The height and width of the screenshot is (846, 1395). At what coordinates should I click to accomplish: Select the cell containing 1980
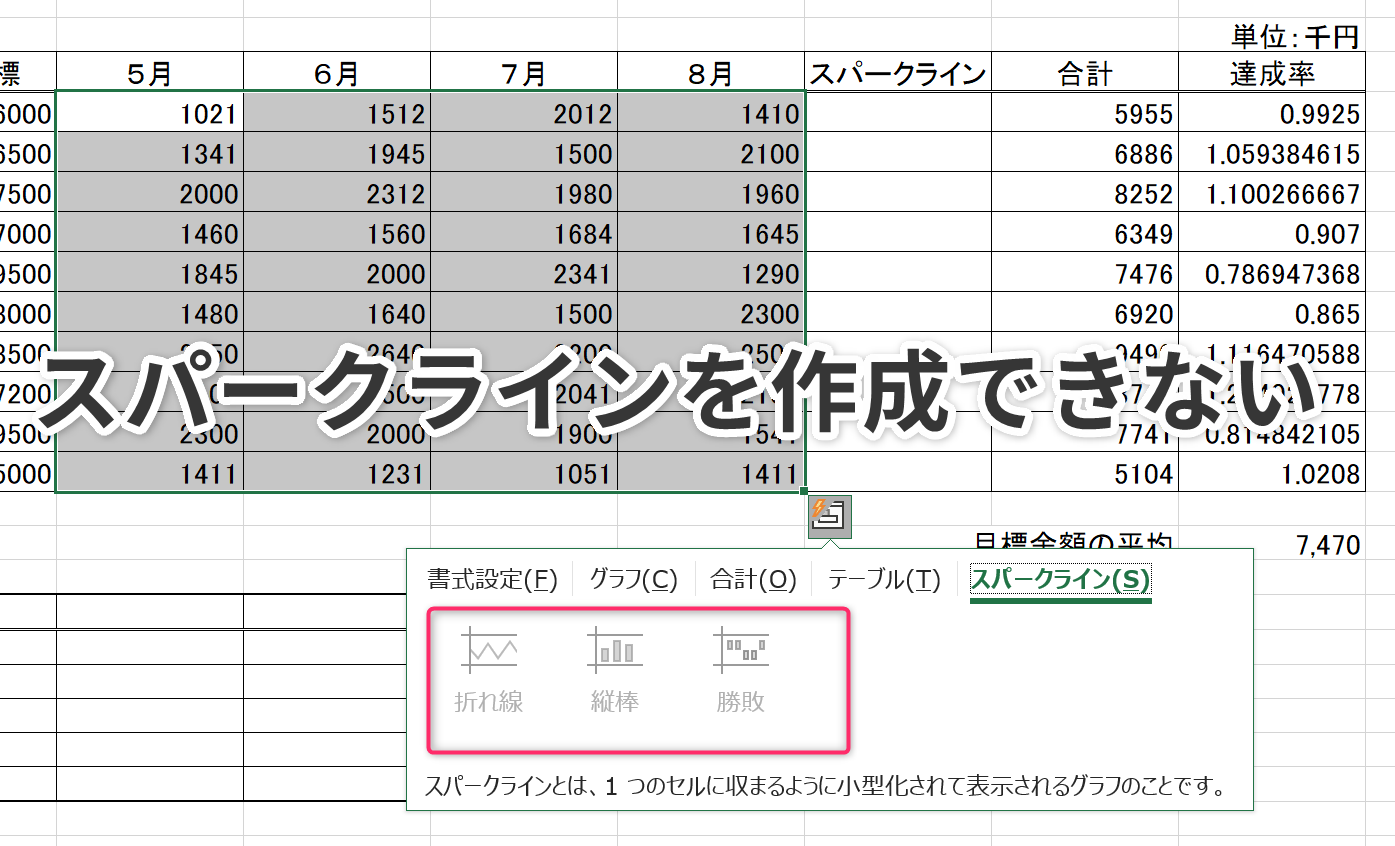524,192
